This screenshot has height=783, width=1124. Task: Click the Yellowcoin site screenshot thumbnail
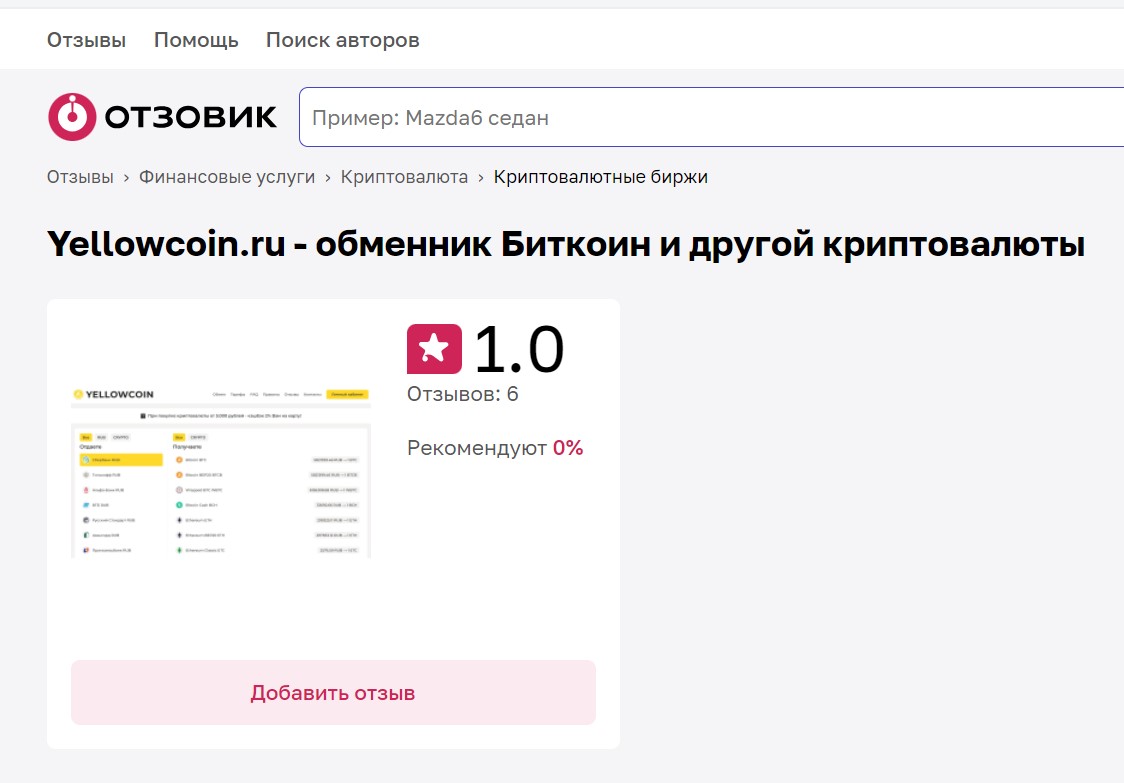[221, 472]
